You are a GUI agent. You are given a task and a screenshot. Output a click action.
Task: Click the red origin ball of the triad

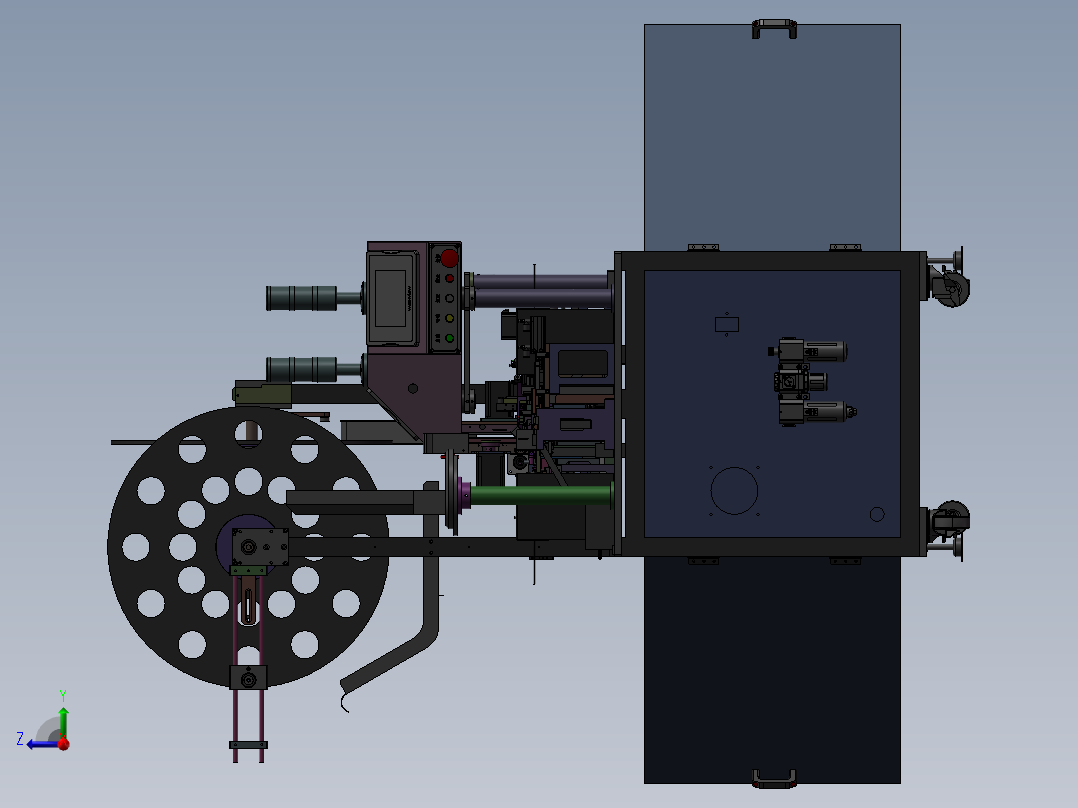tap(64, 744)
